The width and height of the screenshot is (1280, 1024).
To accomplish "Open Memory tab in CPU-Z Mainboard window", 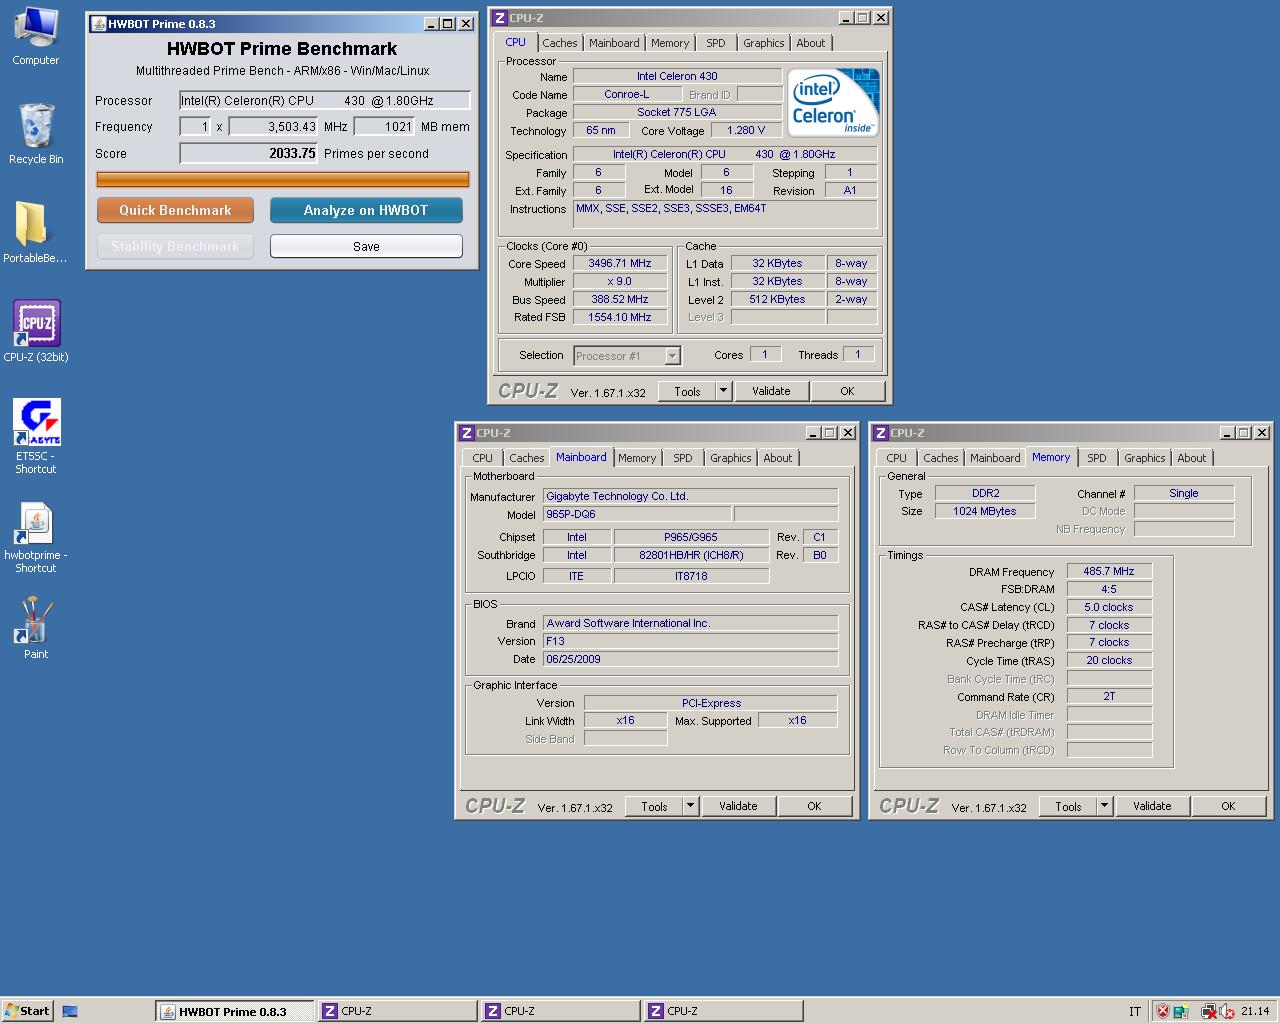I will pos(637,458).
